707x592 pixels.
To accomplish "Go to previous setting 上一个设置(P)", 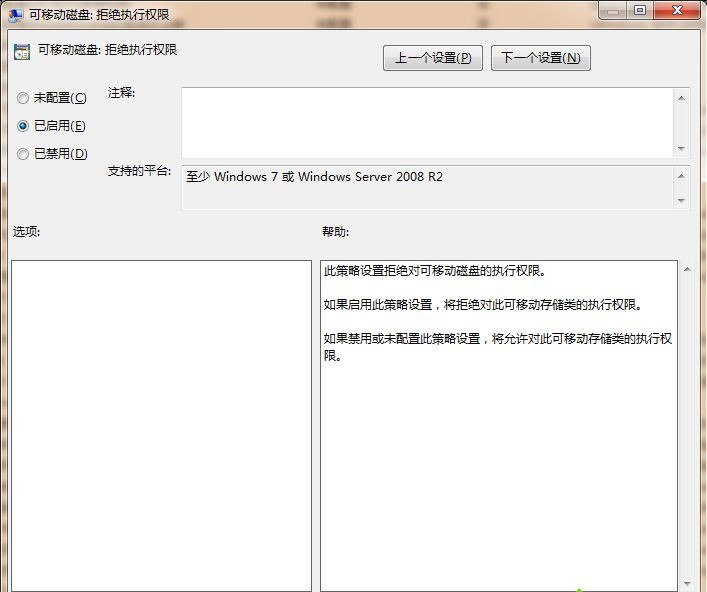I will [433, 58].
